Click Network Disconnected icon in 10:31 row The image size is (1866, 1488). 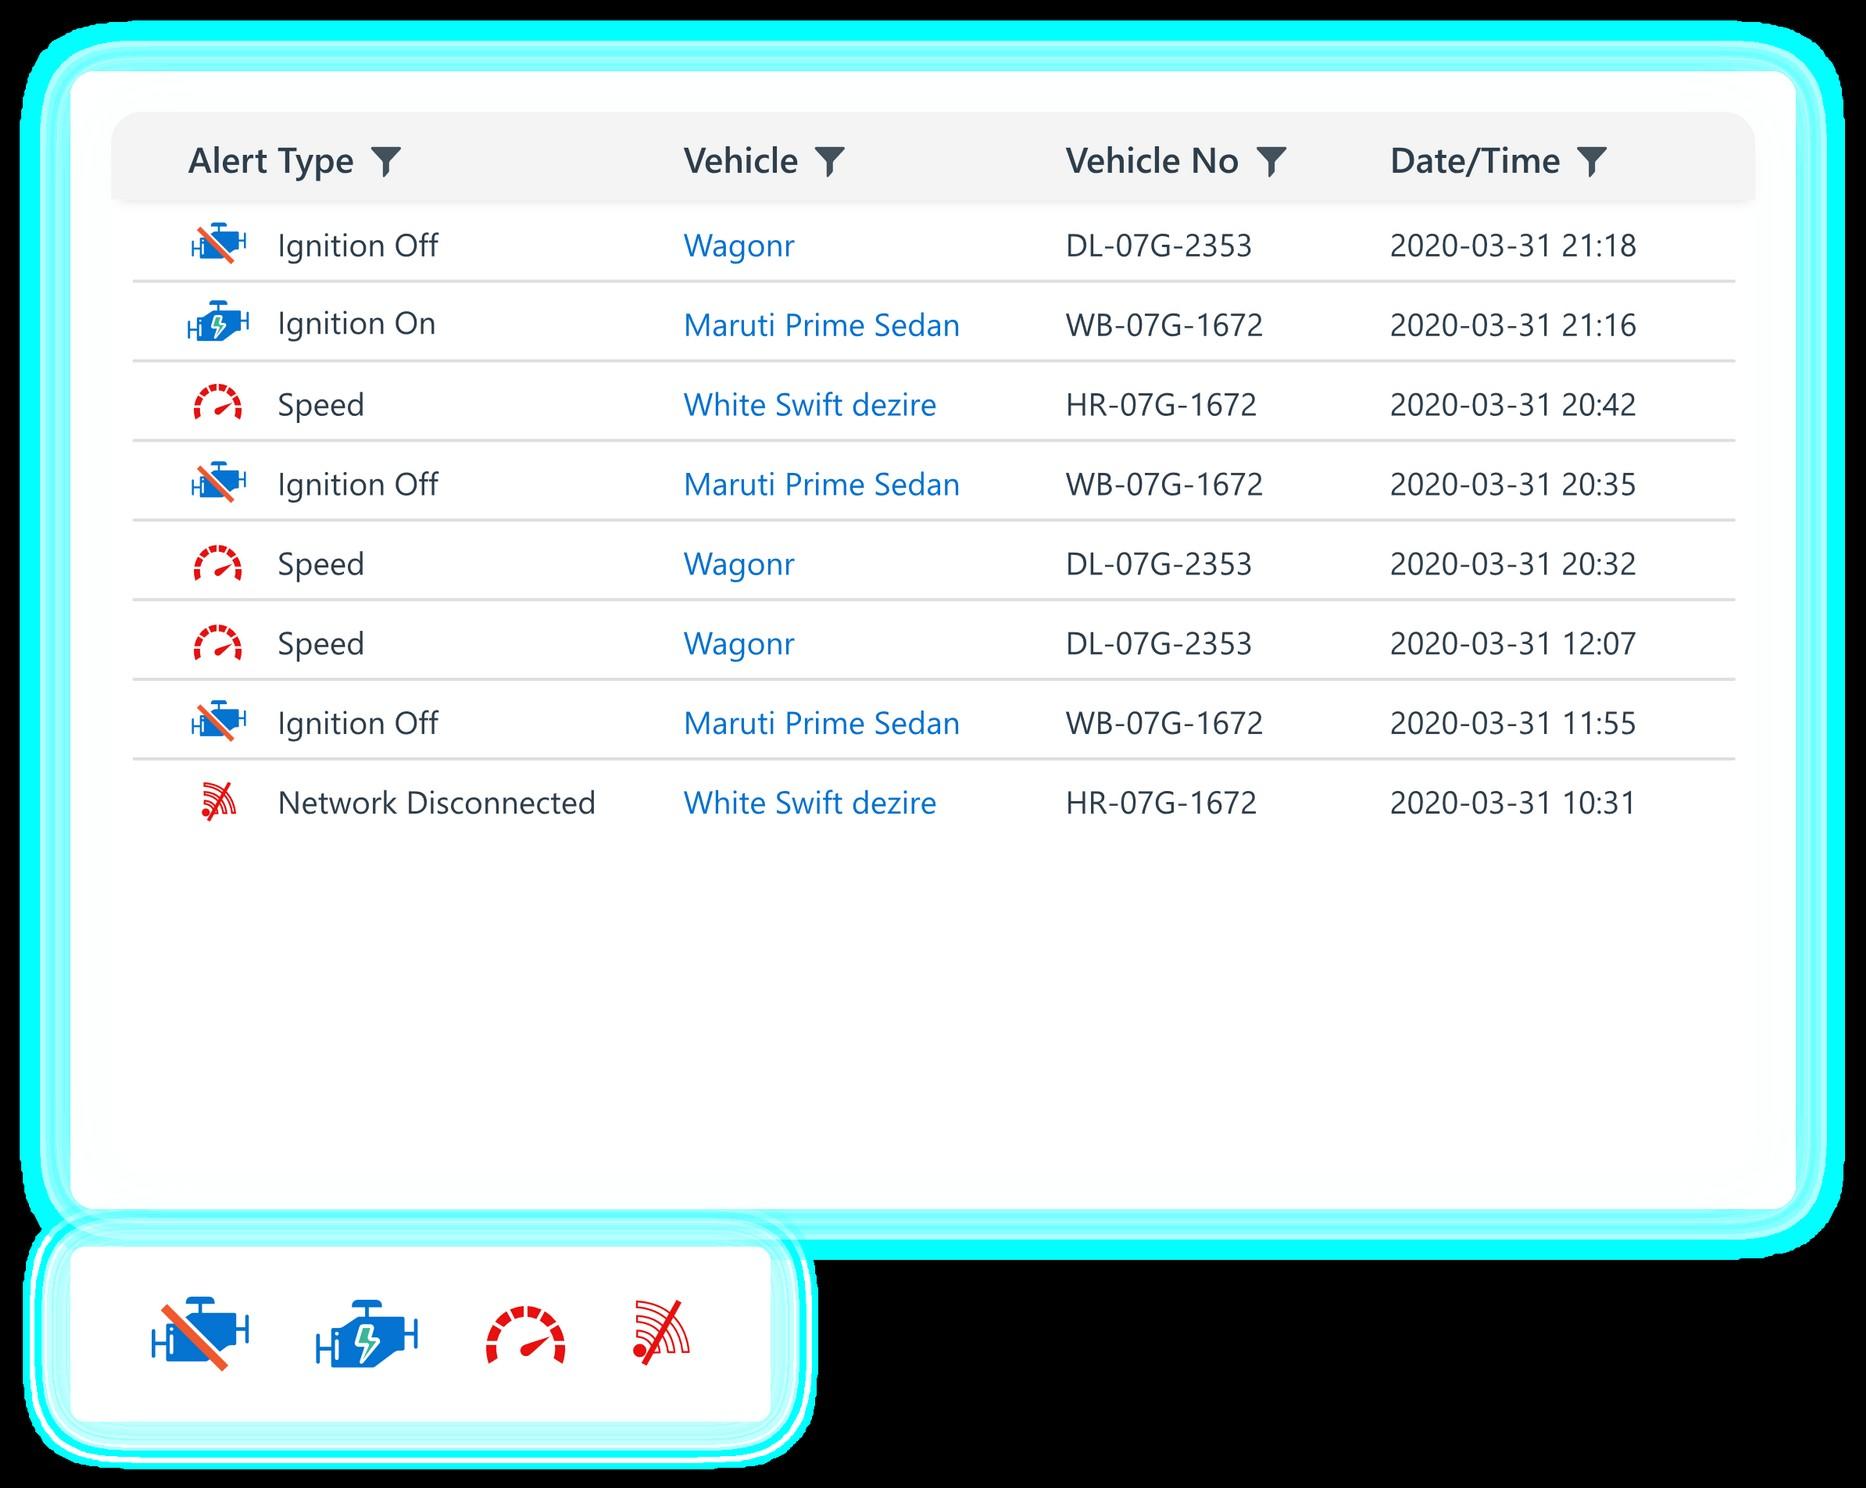[218, 802]
